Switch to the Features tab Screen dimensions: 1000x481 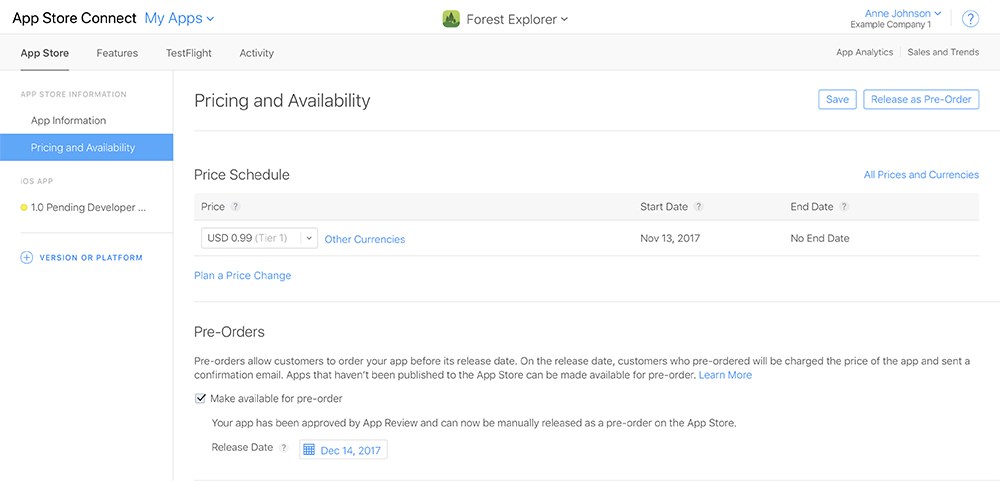click(x=117, y=53)
